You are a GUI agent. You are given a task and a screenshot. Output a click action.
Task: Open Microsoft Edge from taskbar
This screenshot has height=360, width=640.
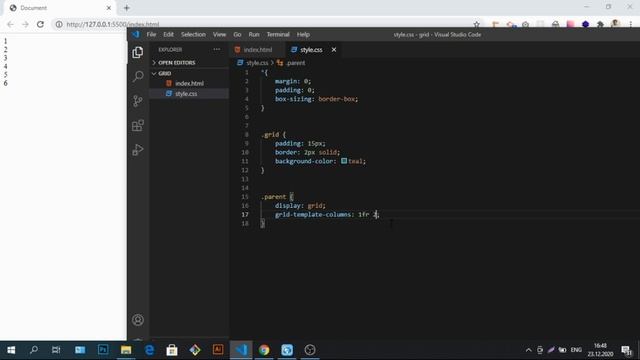click(149, 350)
